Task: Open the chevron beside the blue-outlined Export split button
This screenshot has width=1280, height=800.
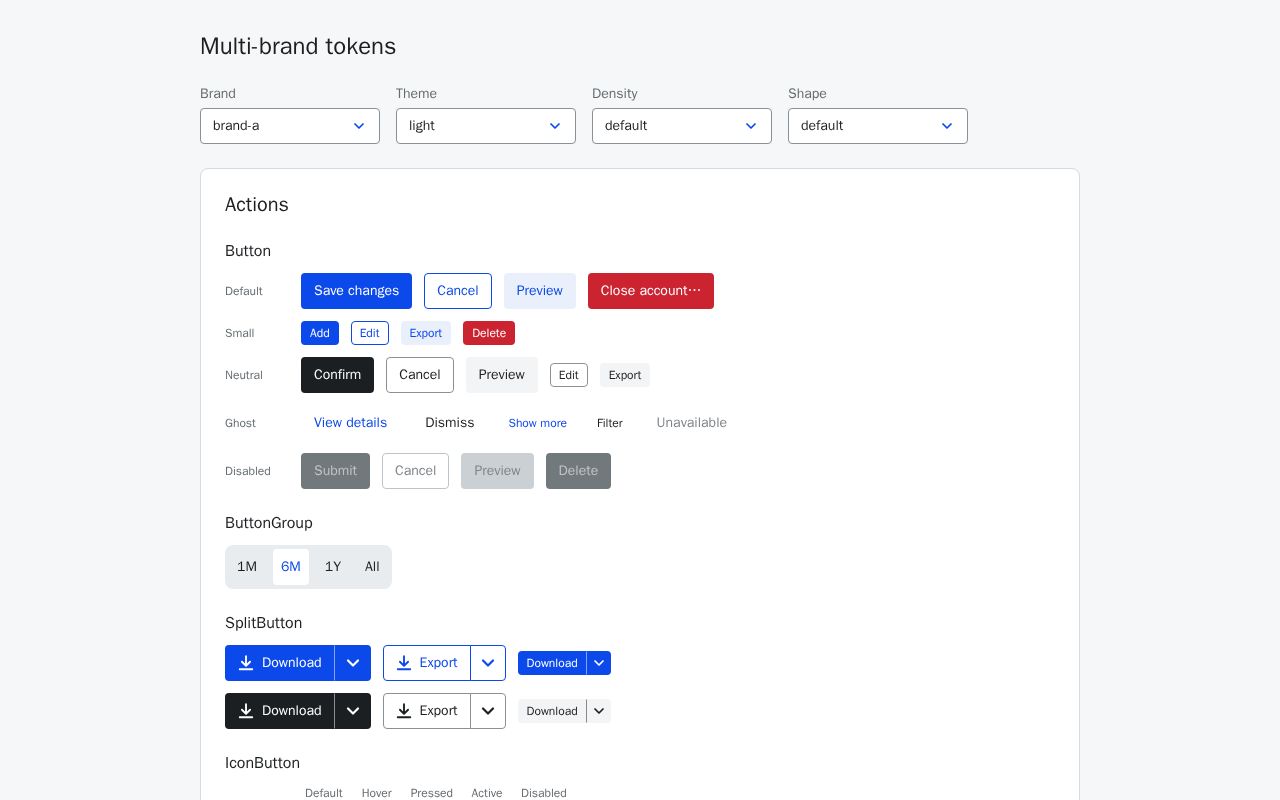Action: (x=488, y=663)
